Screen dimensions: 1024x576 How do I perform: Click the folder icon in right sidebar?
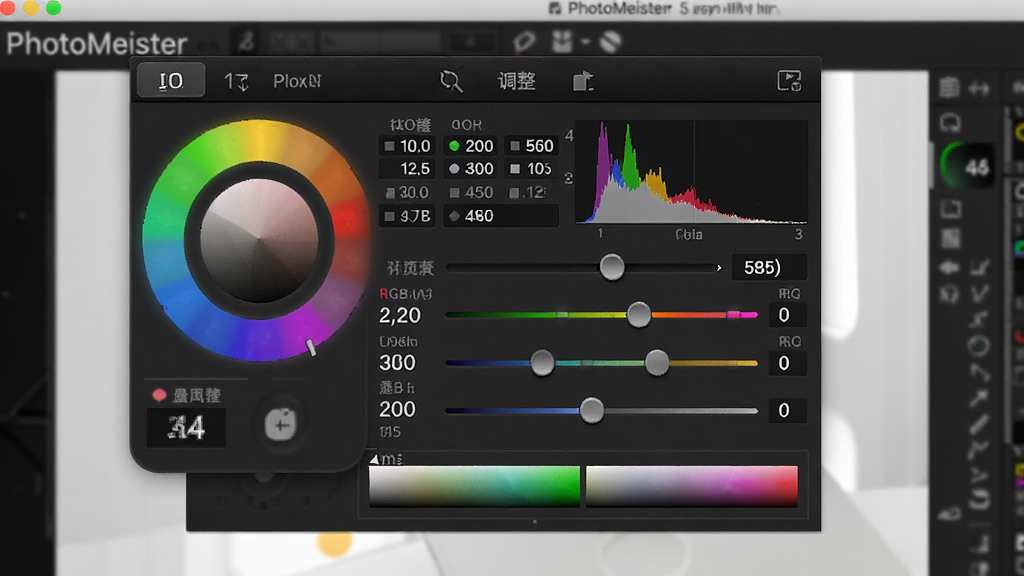point(951,209)
